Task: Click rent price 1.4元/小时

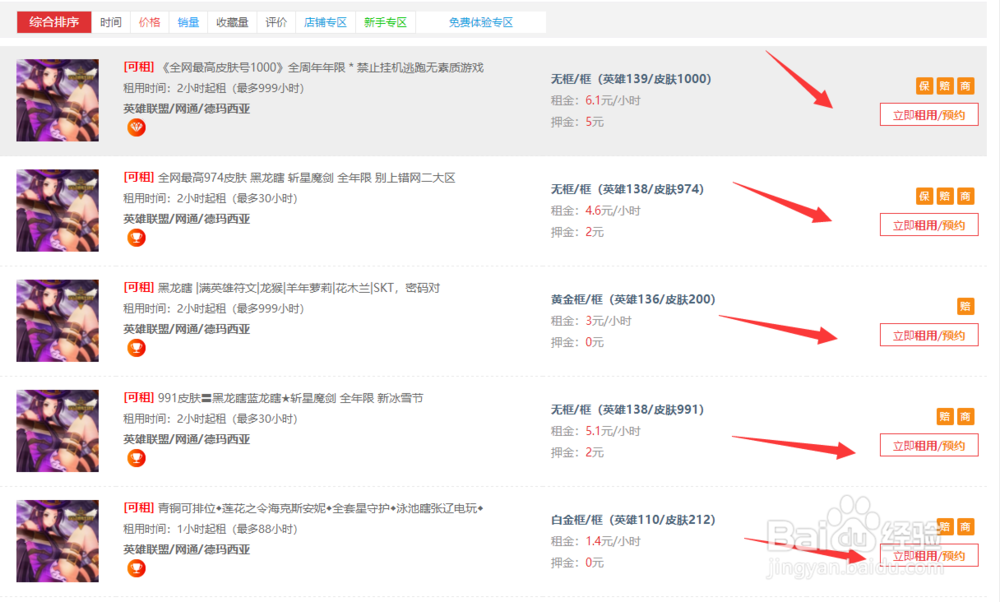Action: (x=613, y=541)
